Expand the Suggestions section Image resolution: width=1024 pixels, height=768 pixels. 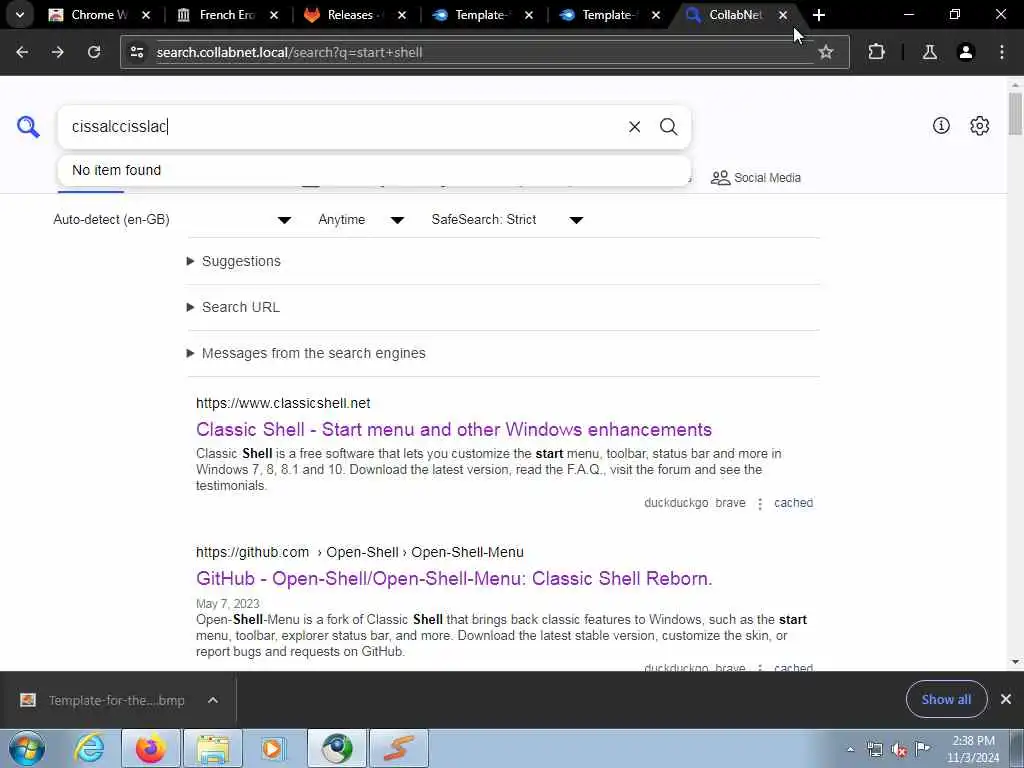tap(234, 261)
